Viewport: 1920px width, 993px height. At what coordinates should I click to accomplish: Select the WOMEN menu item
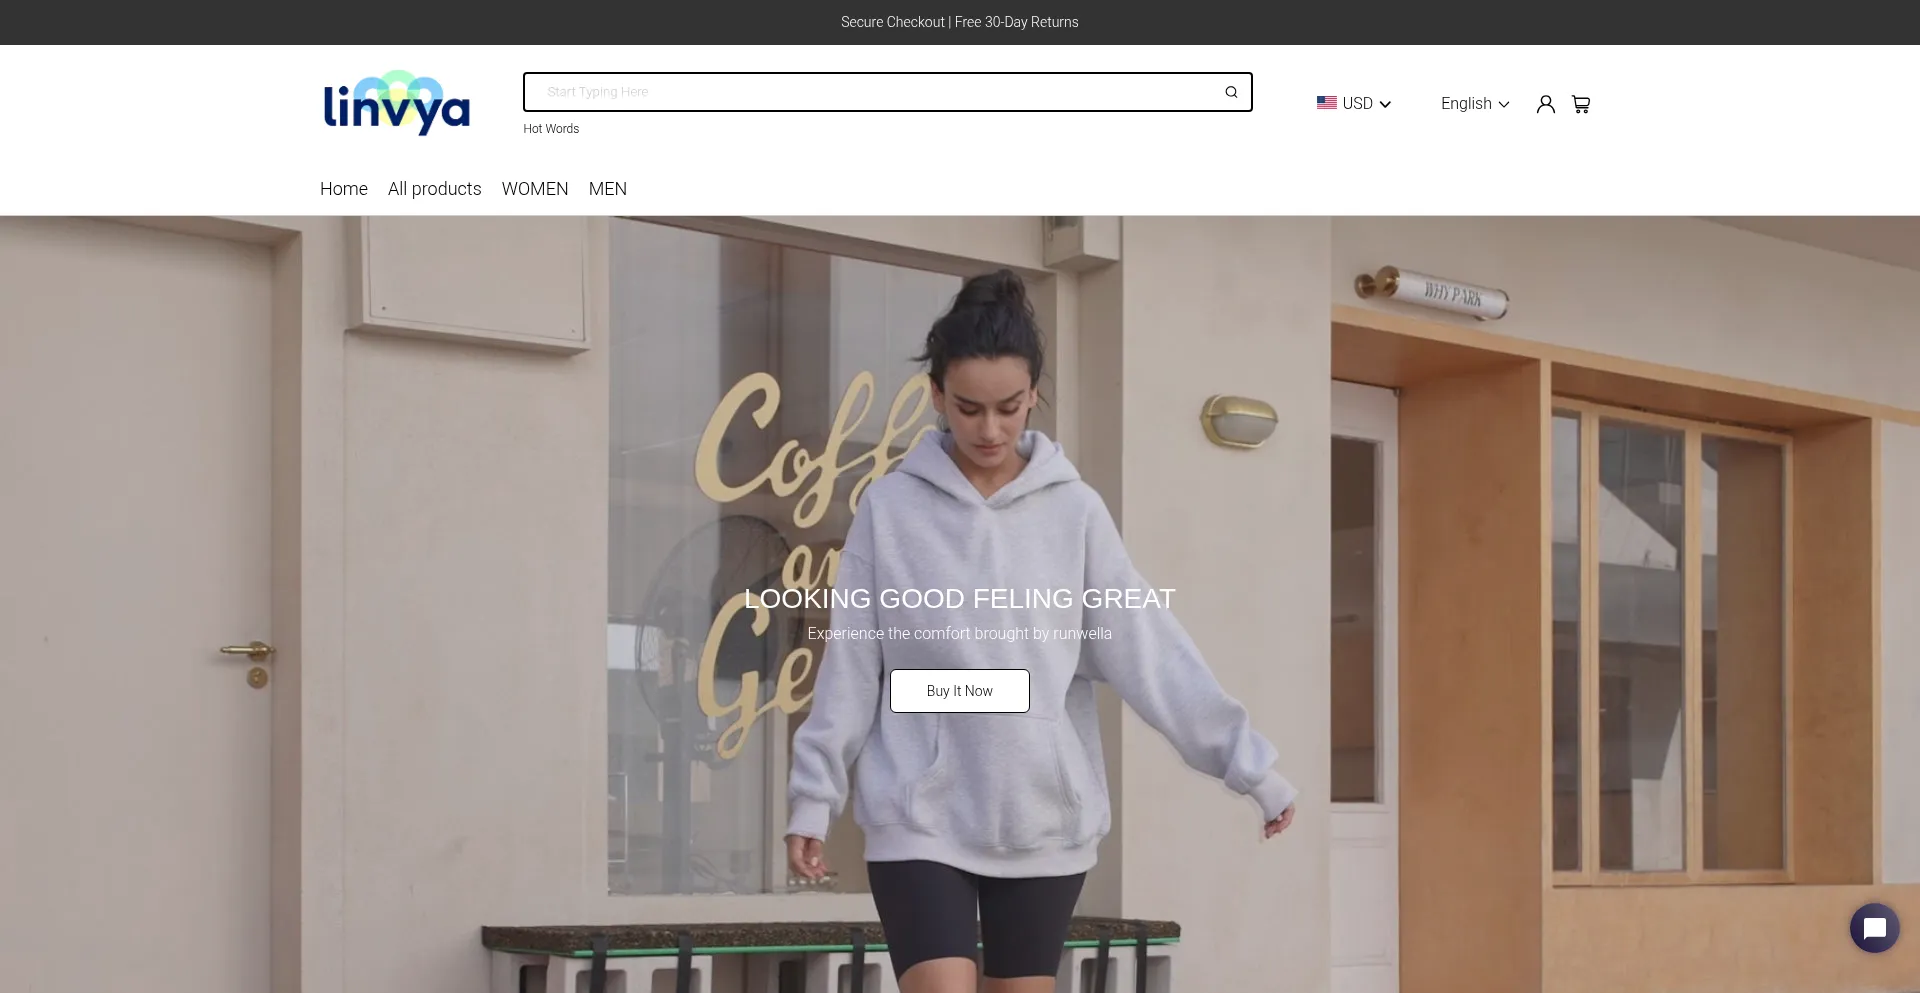coord(534,189)
